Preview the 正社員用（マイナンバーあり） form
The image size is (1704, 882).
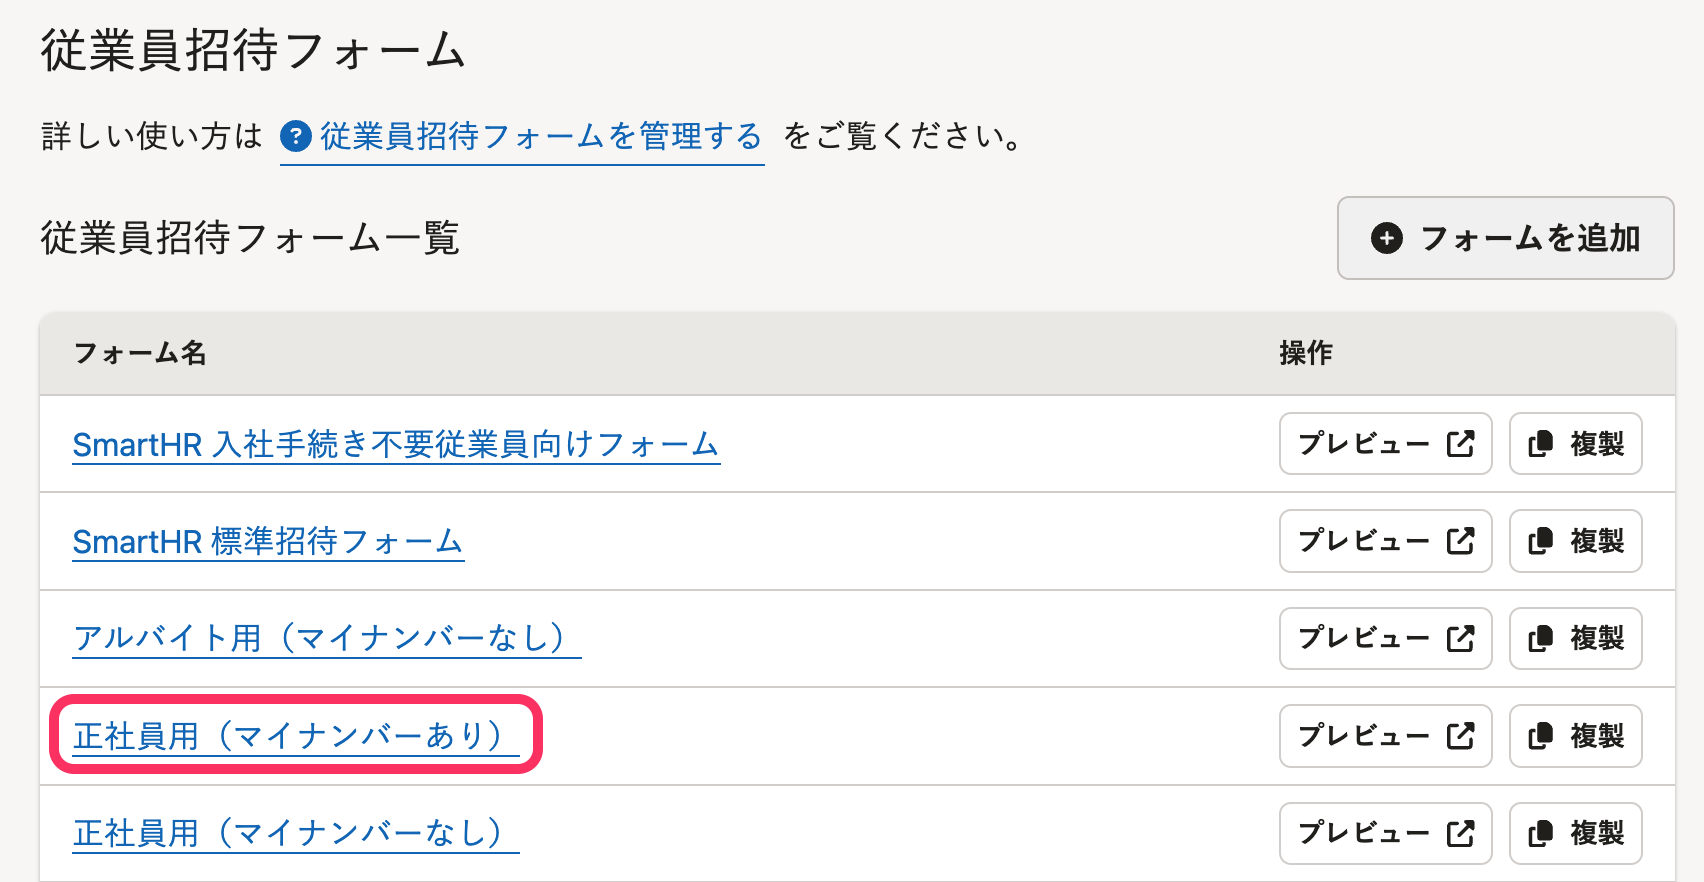(1385, 736)
